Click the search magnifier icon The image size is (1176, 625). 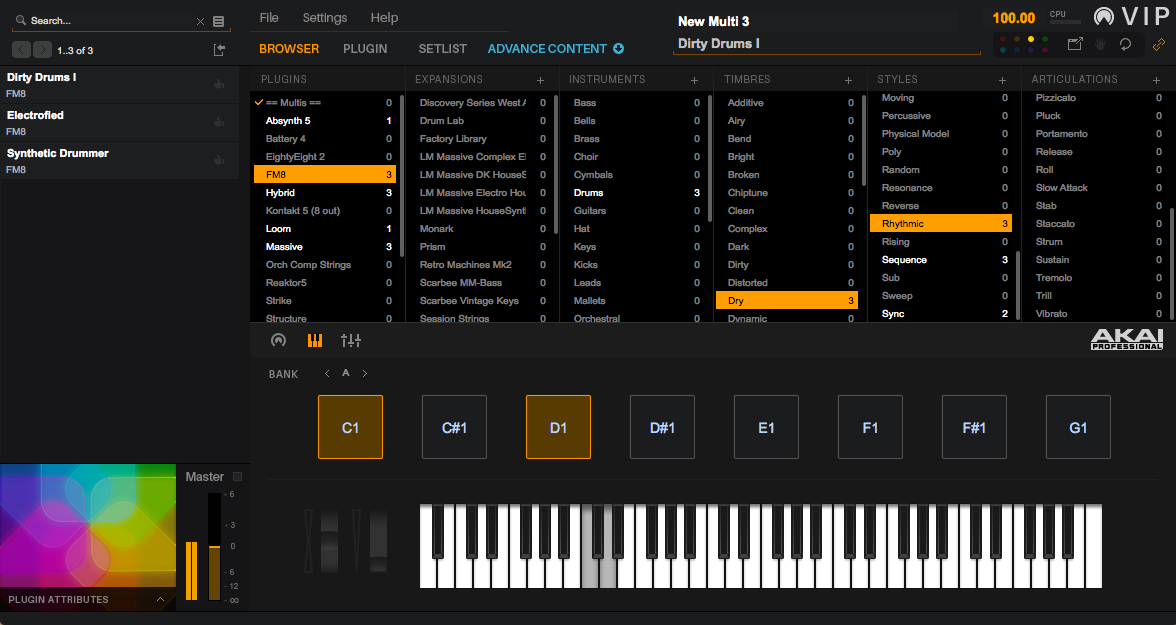pos(21,21)
